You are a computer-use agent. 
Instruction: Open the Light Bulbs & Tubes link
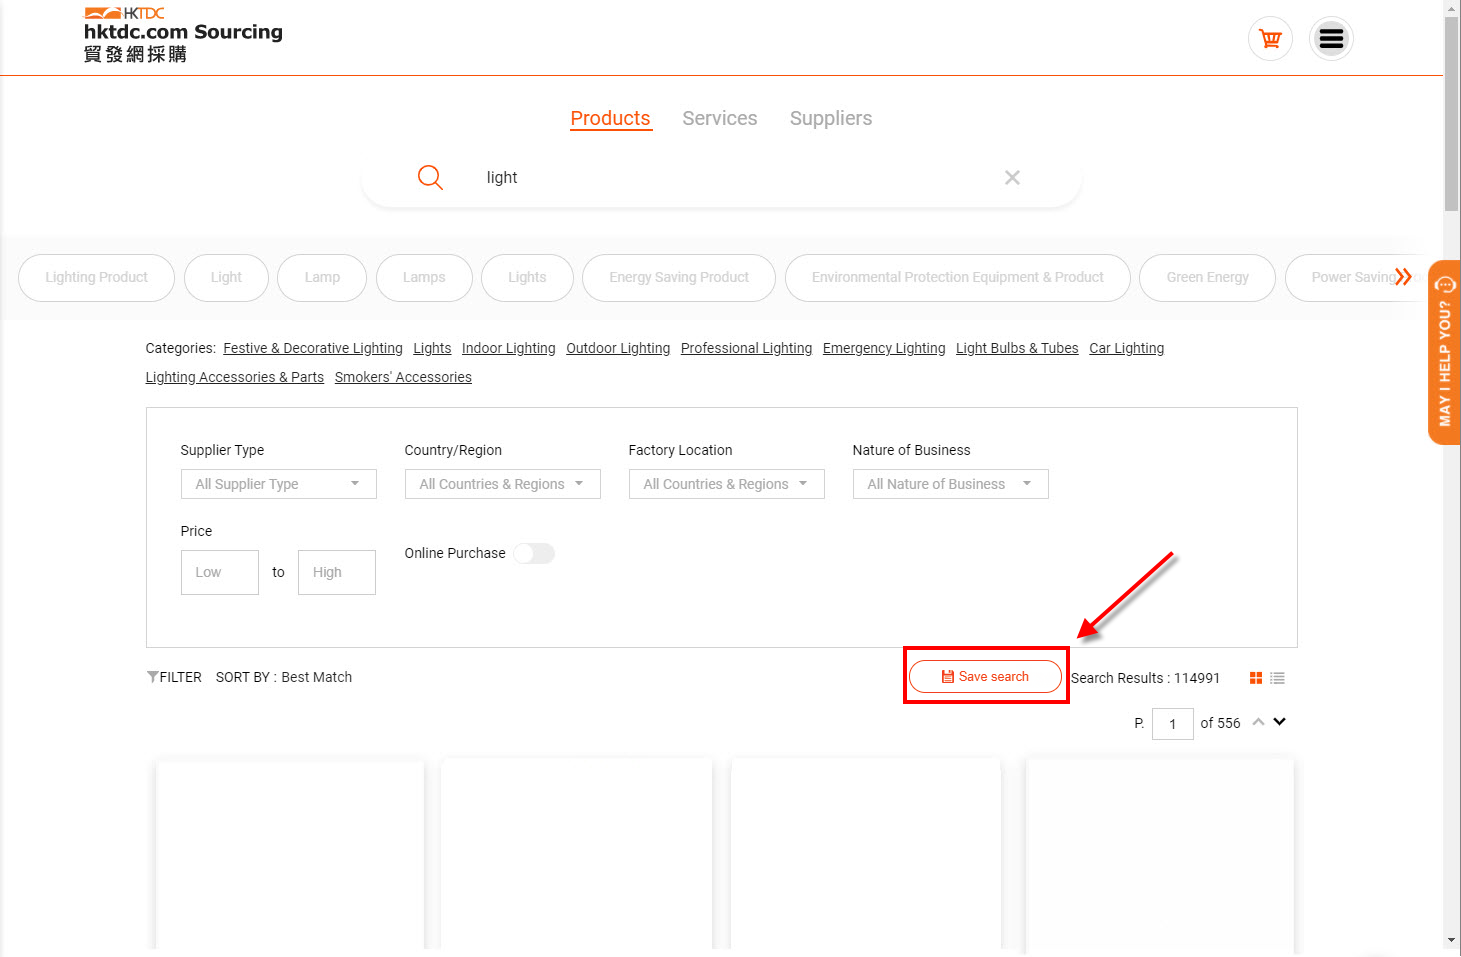click(x=1017, y=348)
